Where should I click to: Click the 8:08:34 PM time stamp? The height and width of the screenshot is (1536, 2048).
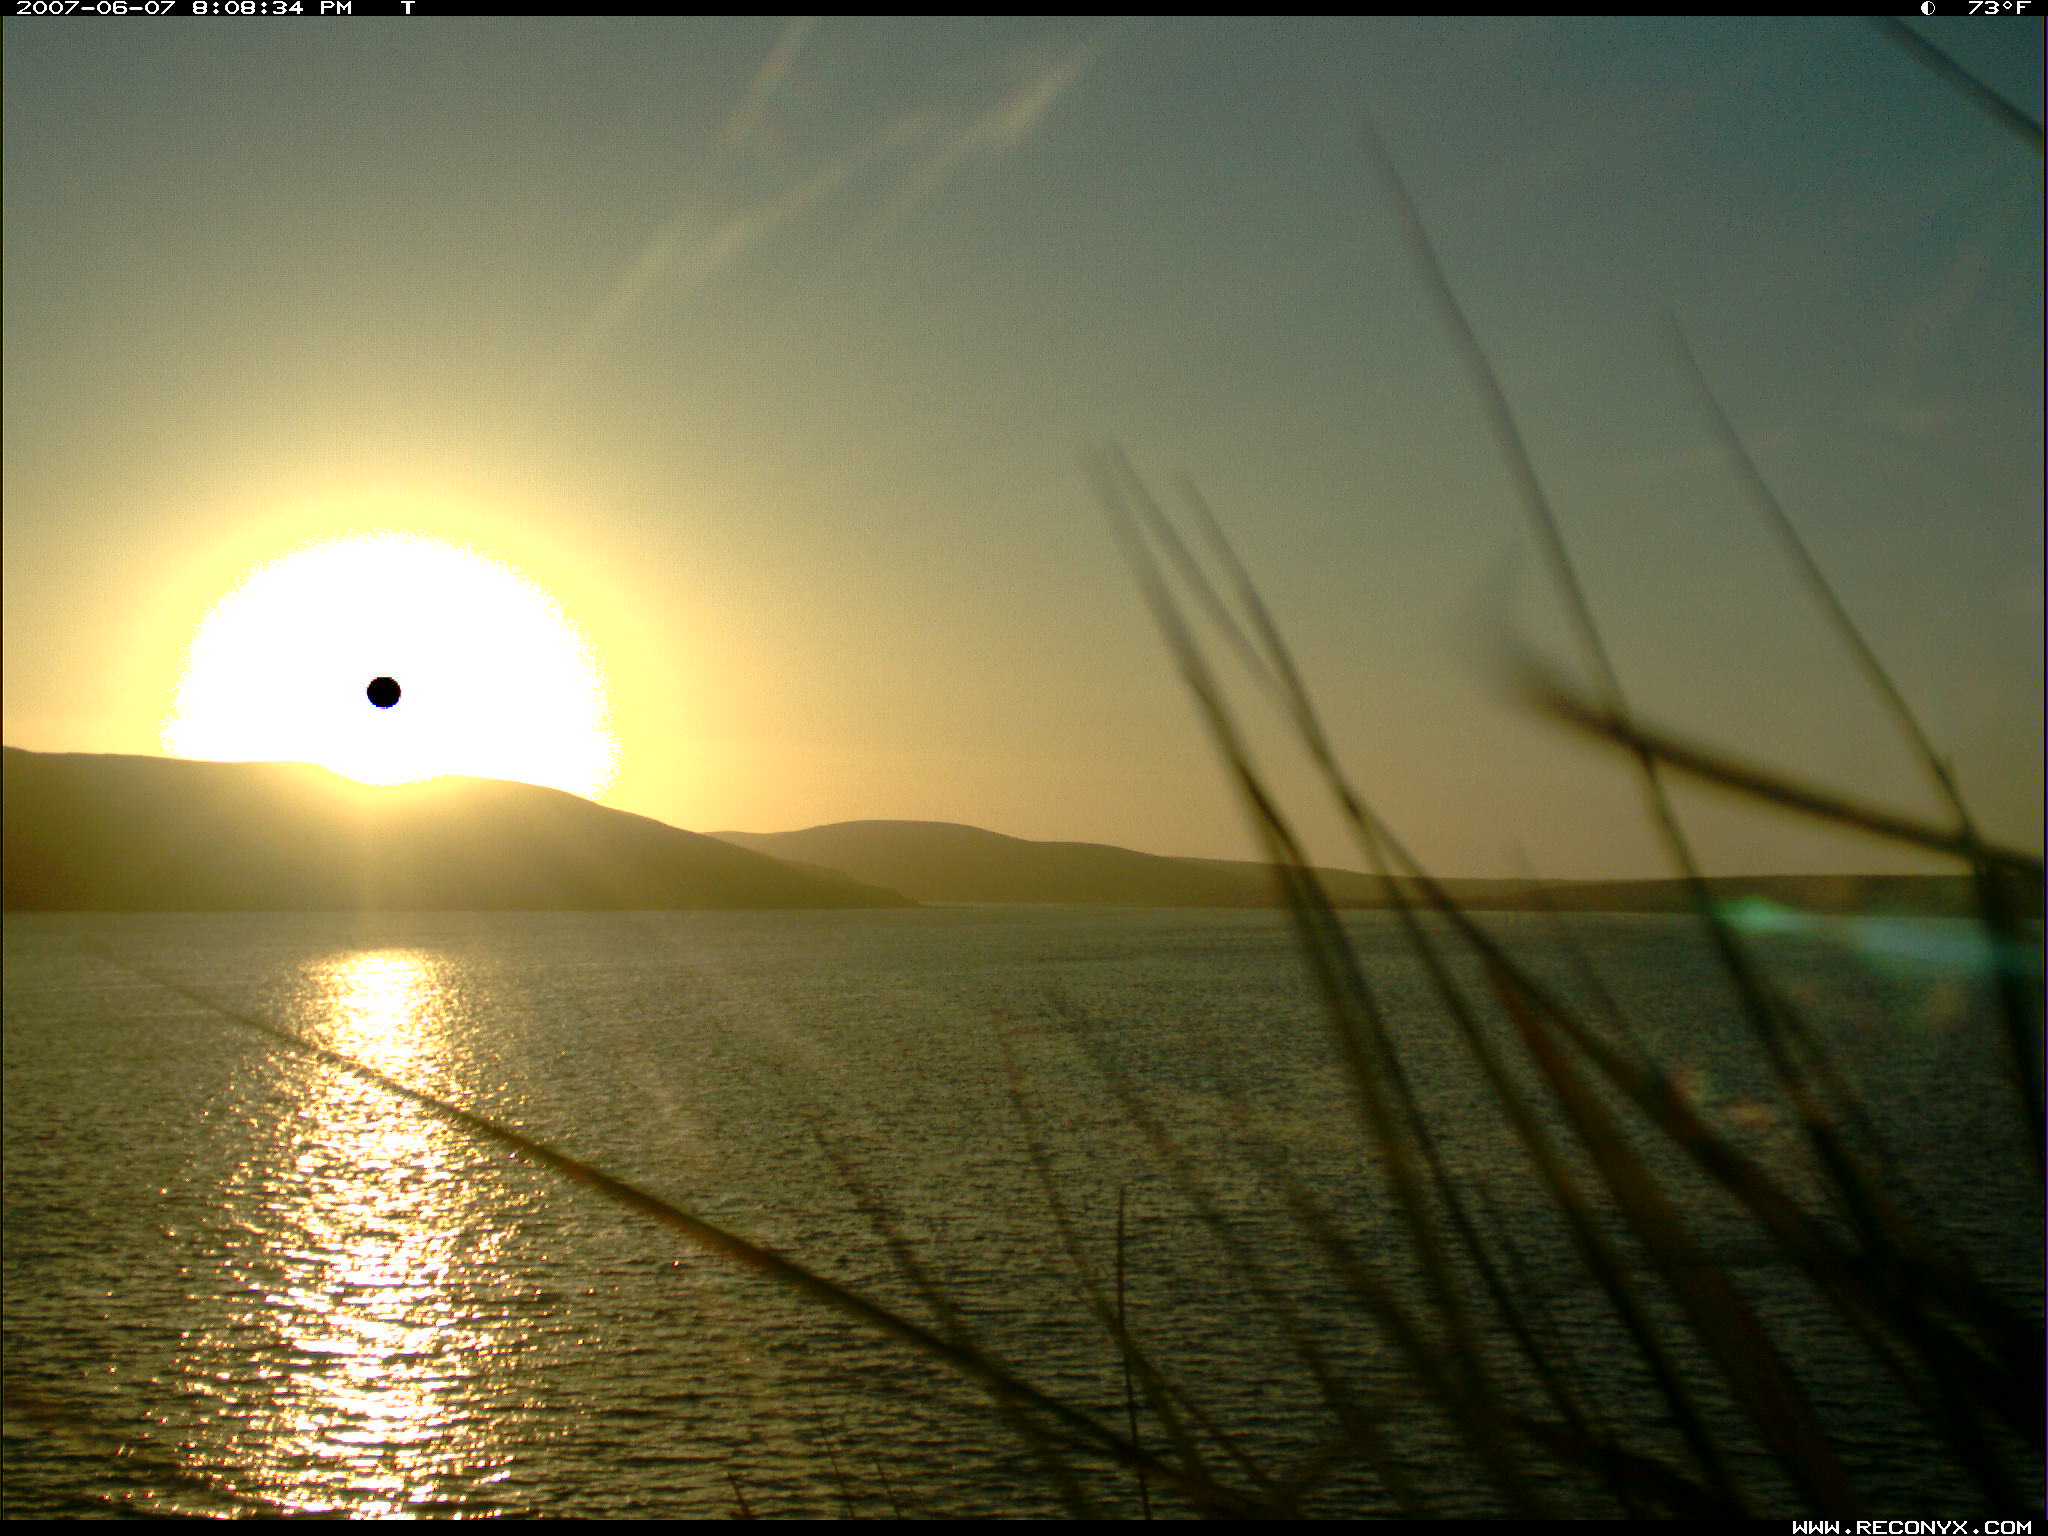pyautogui.click(x=248, y=8)
